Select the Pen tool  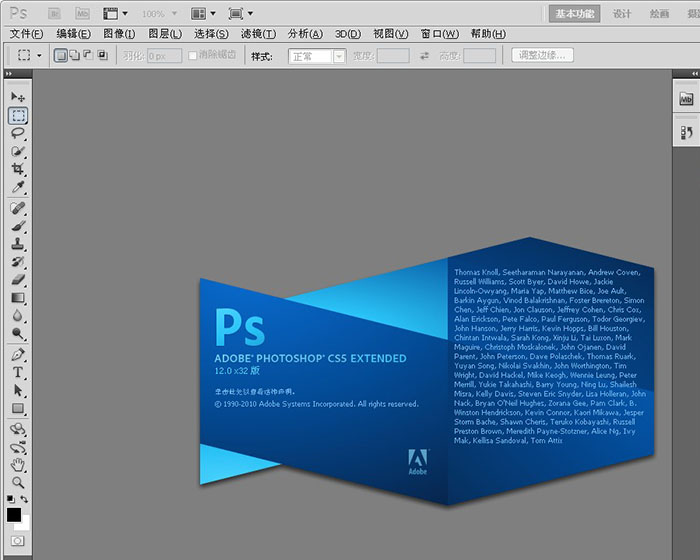(x=18, y=355)
